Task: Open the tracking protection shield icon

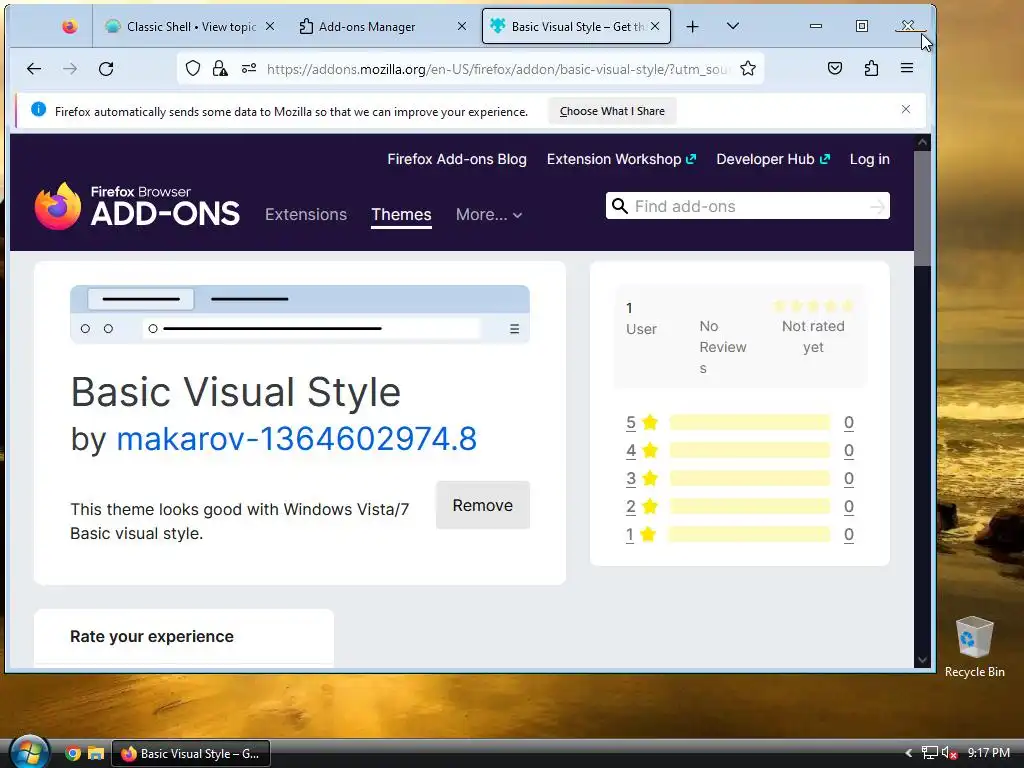Action: 193,69
